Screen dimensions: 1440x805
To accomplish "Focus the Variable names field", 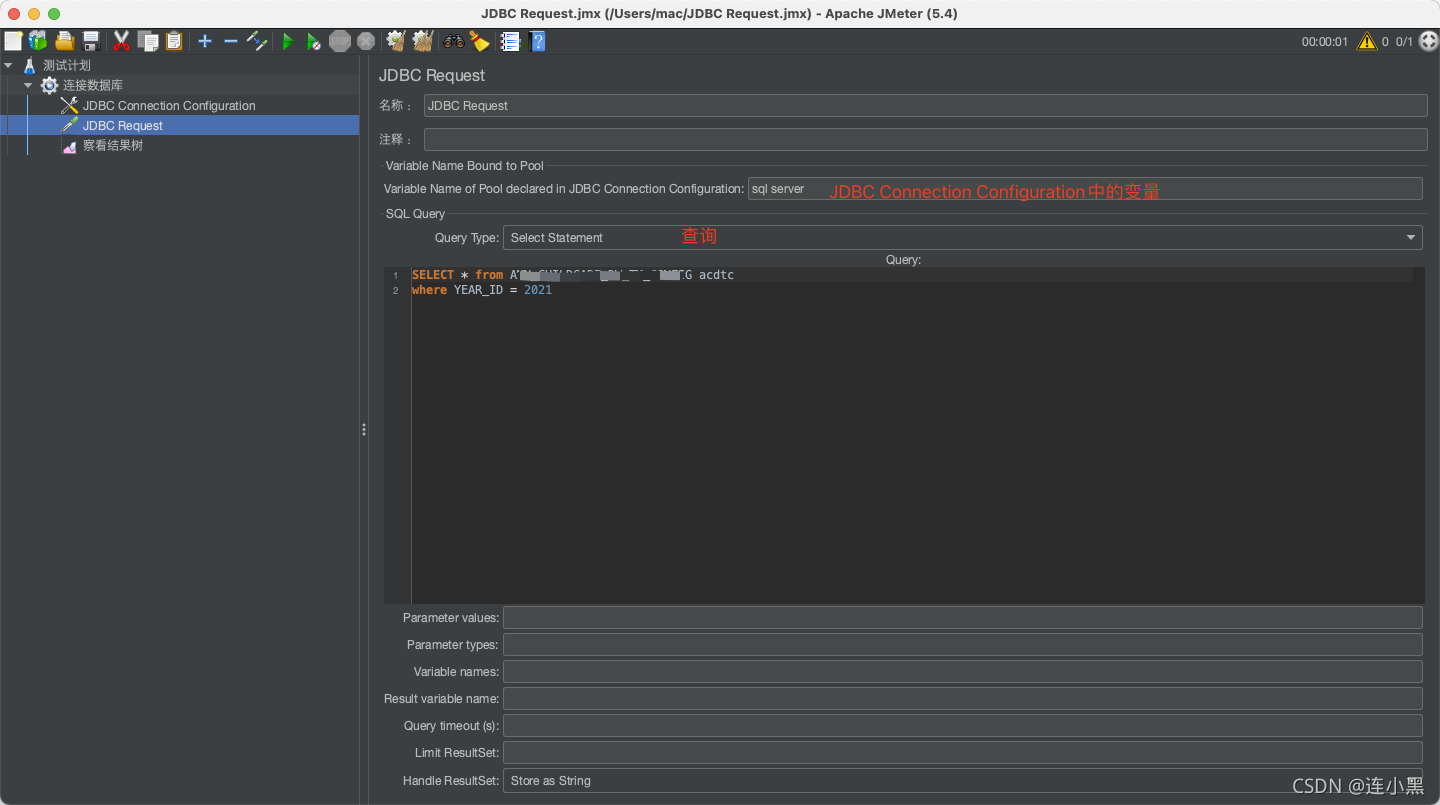I will [963, 671].
